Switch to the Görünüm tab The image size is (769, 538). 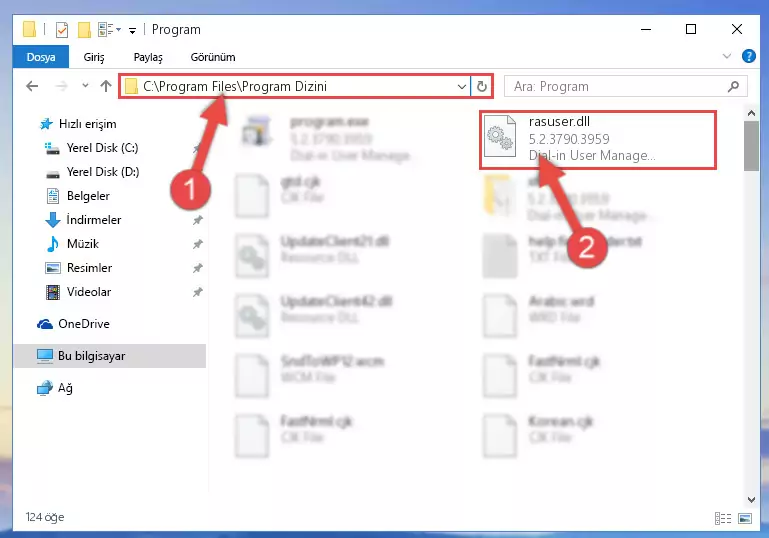point(213,57)
